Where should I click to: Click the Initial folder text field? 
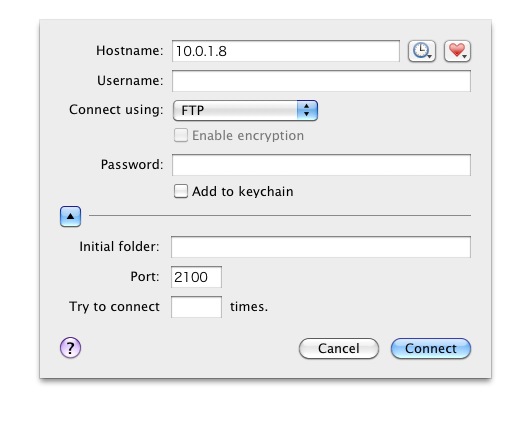(x=321, y=247)
